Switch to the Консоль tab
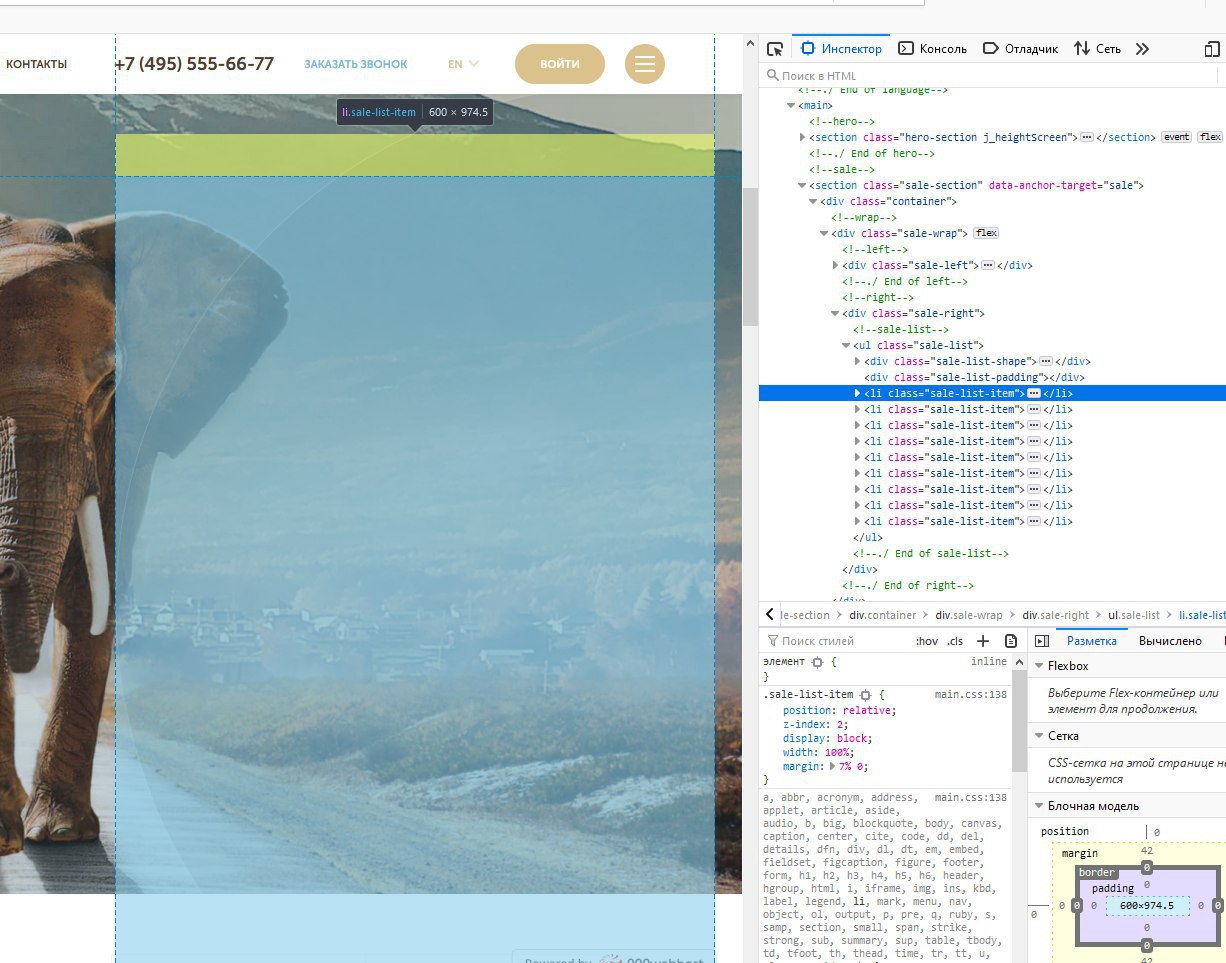 tap(932, 48)
